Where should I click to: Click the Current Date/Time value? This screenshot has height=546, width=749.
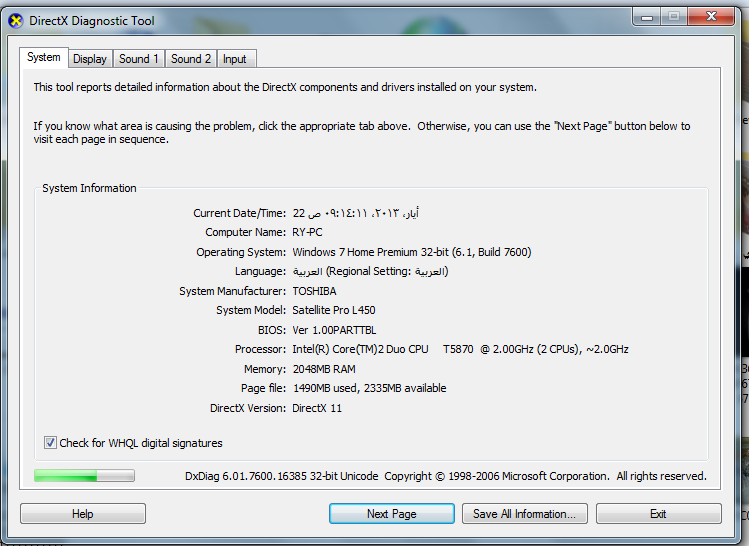click(x=356, y=213)
